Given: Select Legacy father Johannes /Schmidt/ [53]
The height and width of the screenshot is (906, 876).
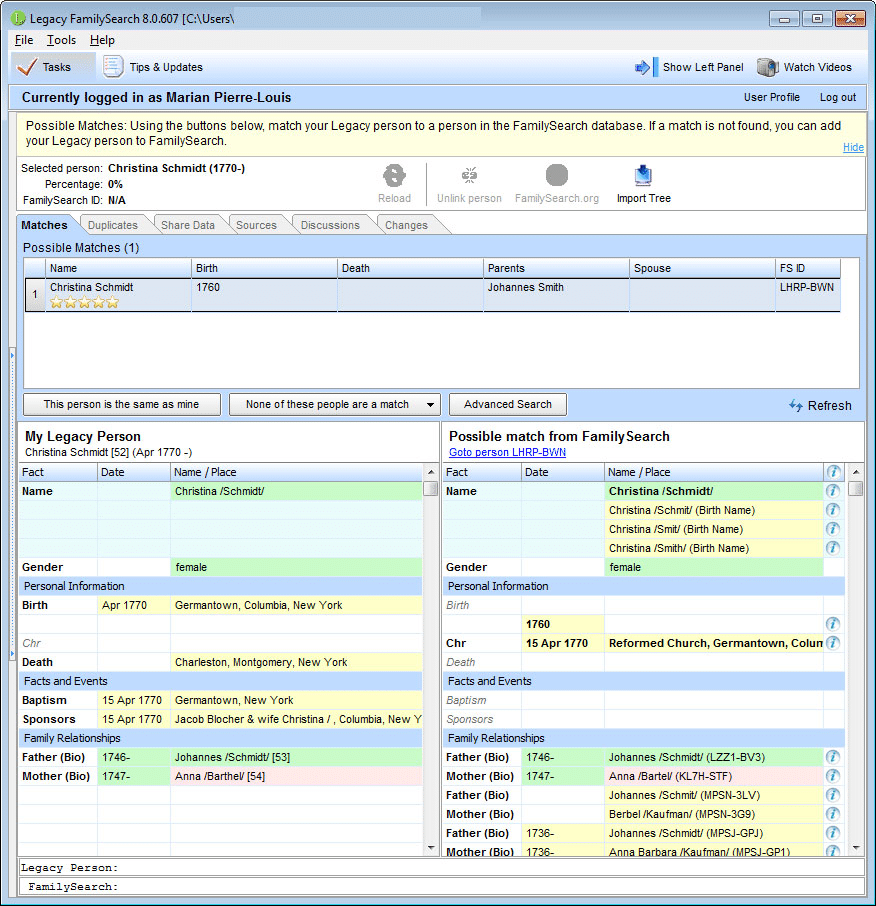Looking at the screenshot, I should [296, 757].
